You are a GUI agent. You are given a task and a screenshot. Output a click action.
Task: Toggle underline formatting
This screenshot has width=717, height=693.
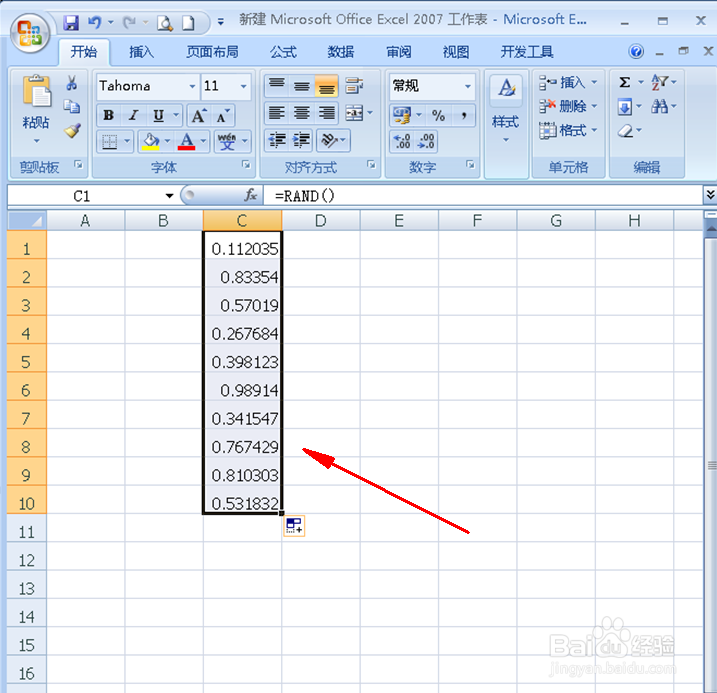coord(158,116)
